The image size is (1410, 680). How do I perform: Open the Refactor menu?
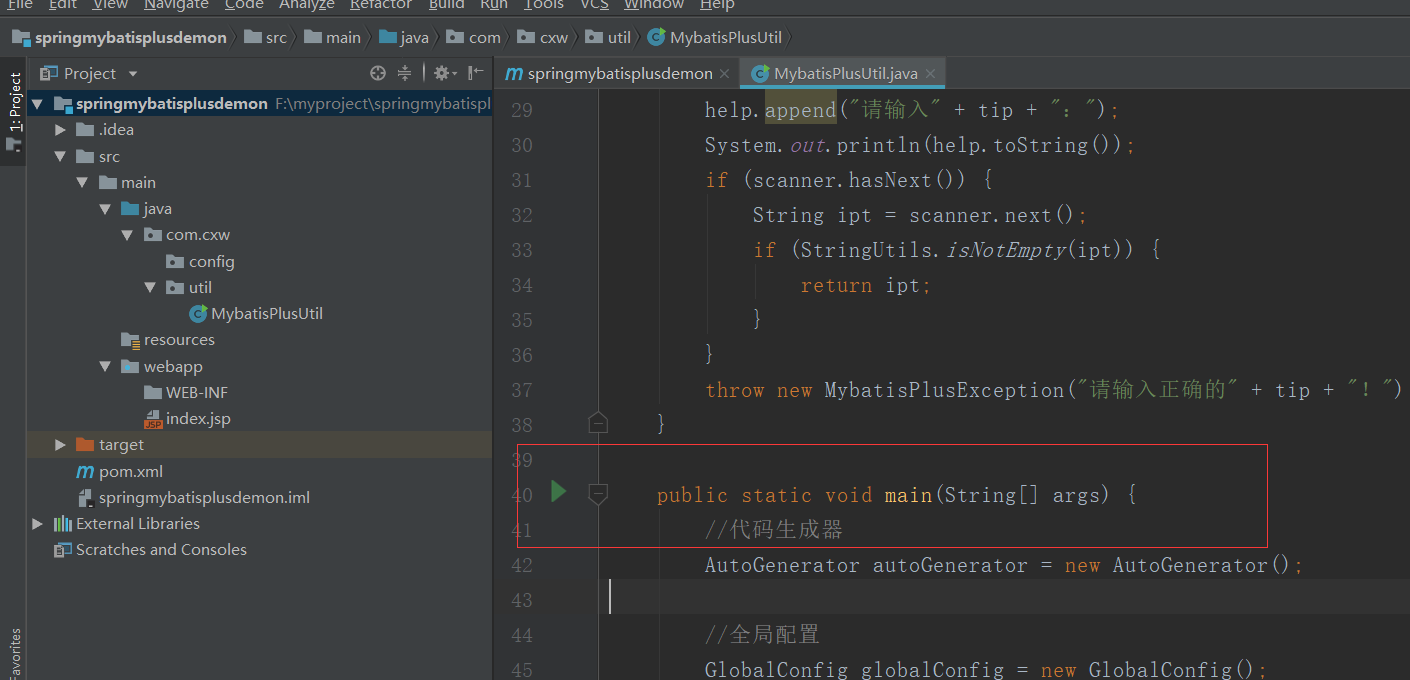[381, 5]
